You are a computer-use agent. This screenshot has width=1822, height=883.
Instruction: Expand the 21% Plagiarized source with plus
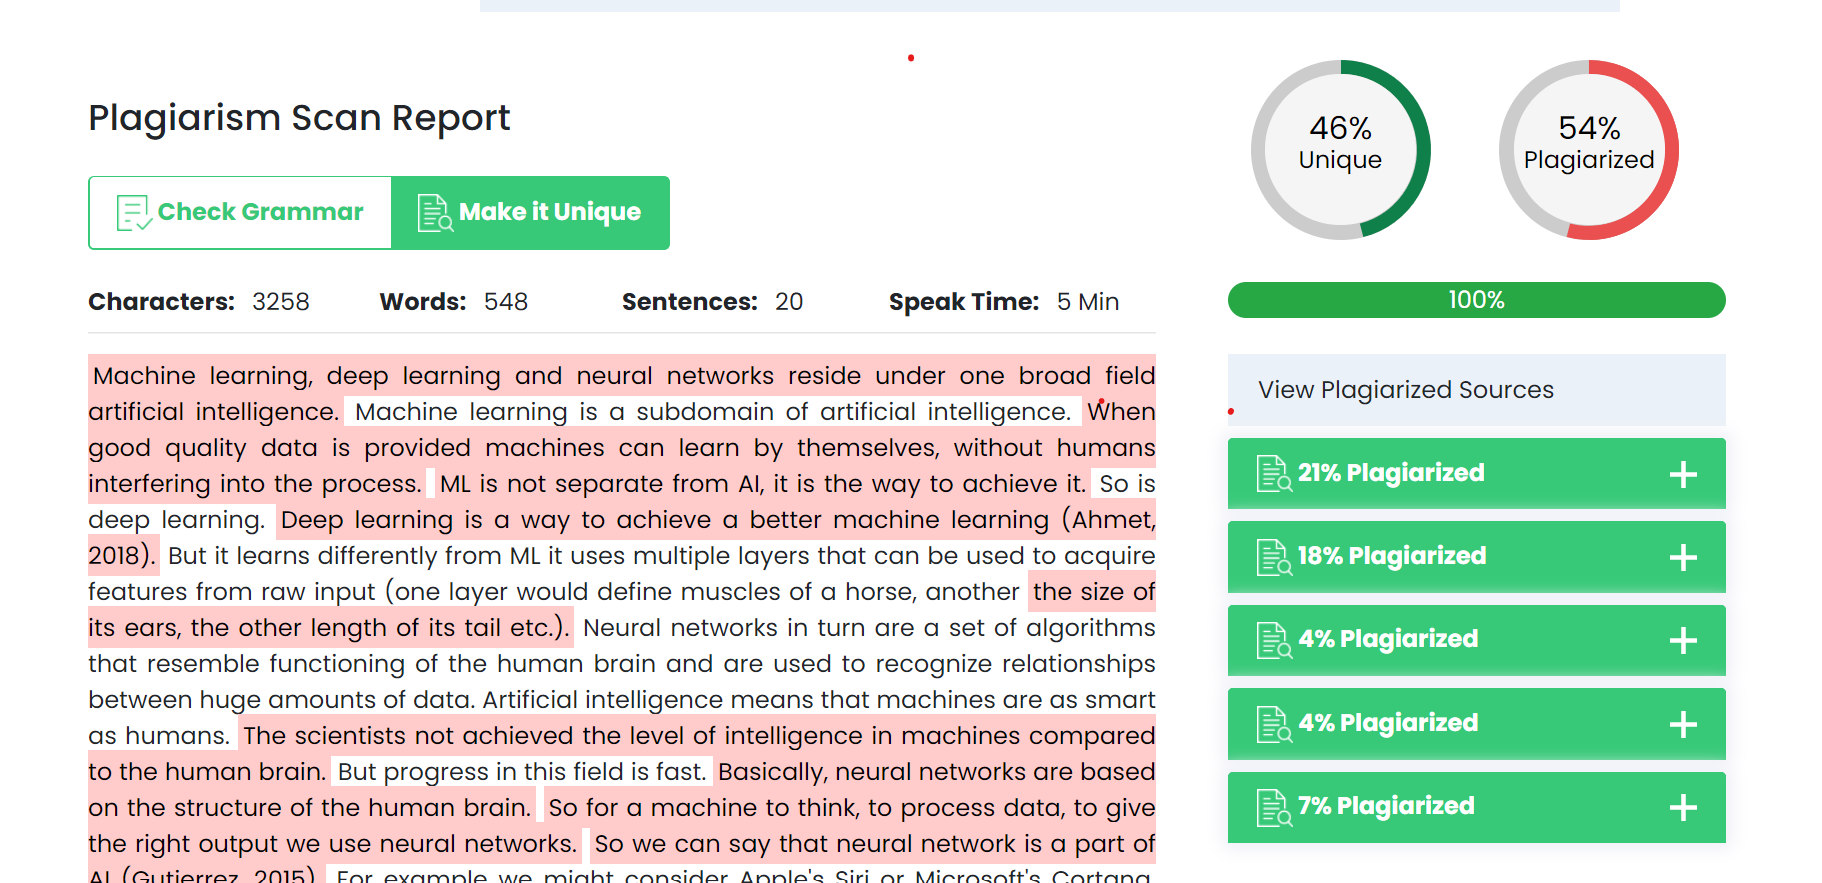[1683, 474]
